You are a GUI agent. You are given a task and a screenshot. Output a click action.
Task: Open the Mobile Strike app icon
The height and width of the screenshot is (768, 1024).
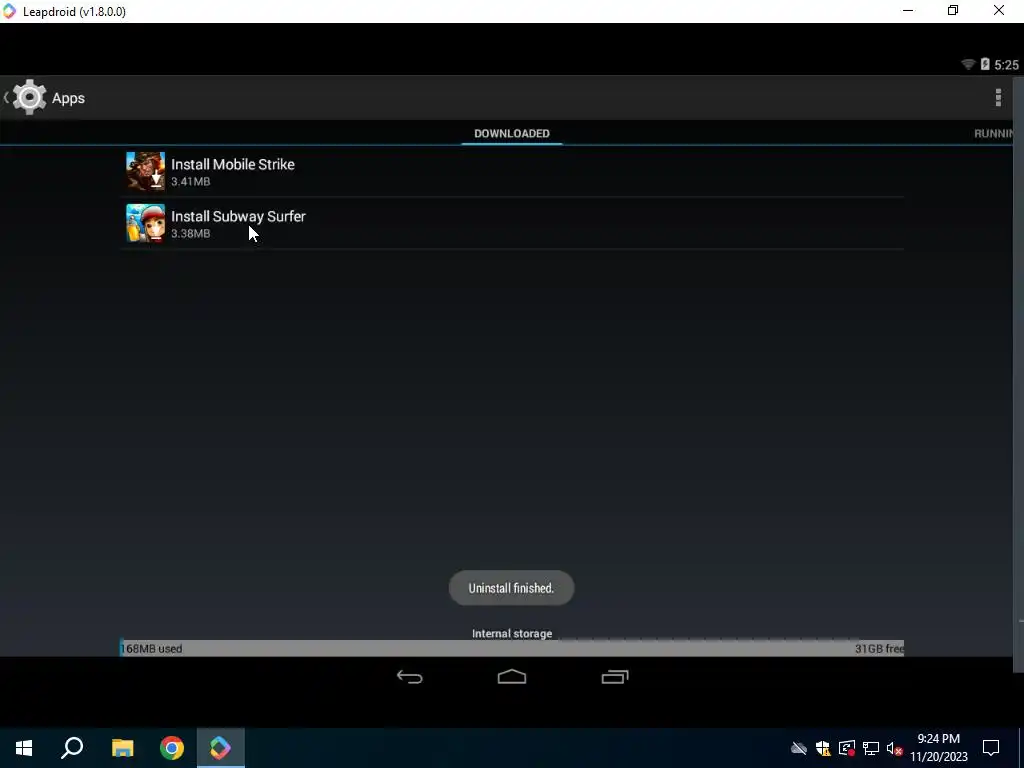click(145, 170)
